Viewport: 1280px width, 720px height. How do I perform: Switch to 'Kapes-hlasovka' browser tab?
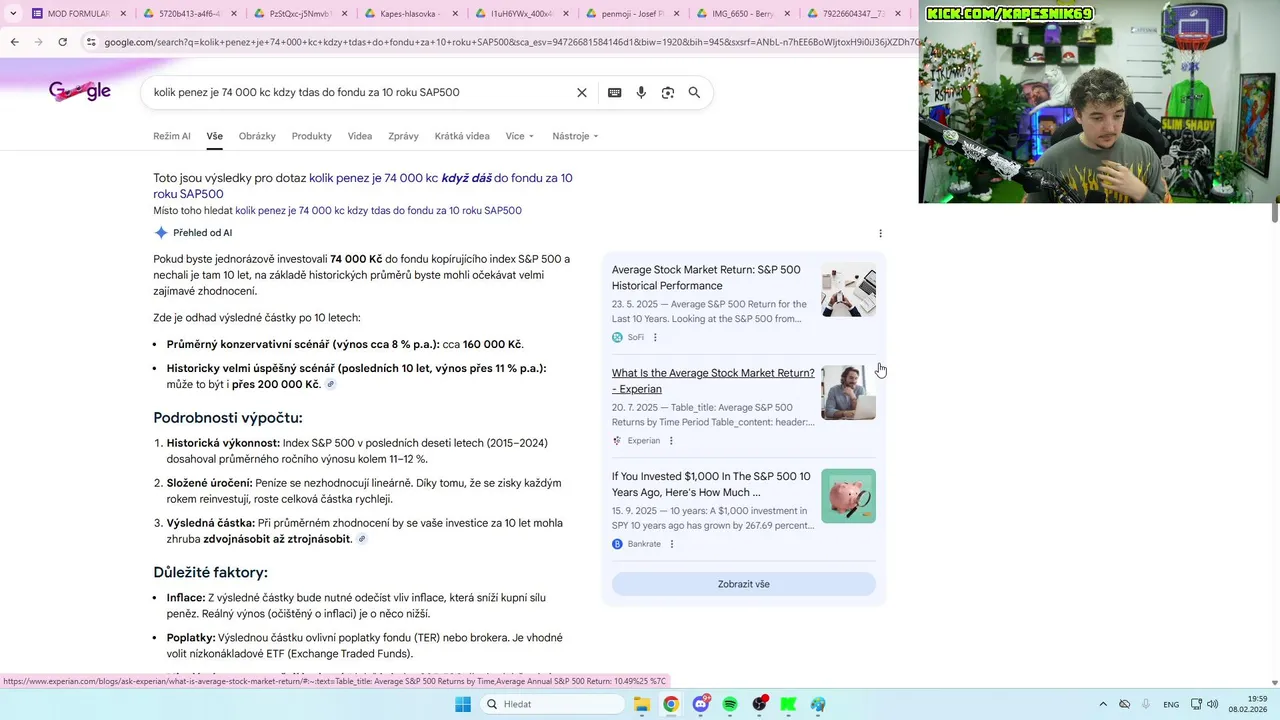point(410,14)
